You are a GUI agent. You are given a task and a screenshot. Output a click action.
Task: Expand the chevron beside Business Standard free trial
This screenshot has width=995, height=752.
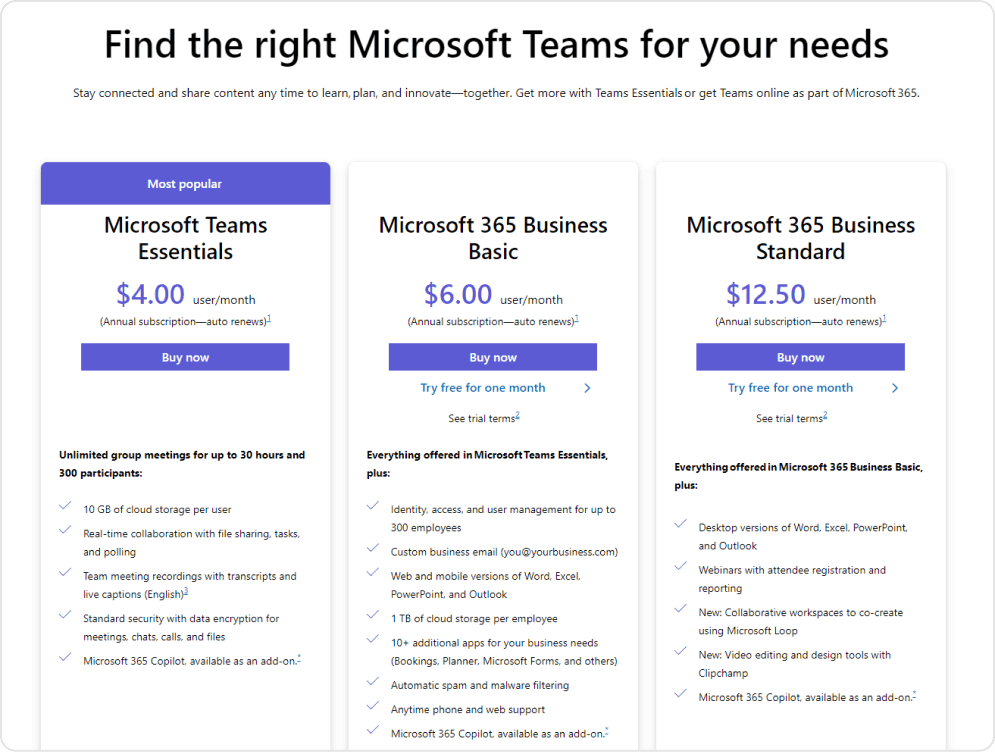tap(896, 388)
